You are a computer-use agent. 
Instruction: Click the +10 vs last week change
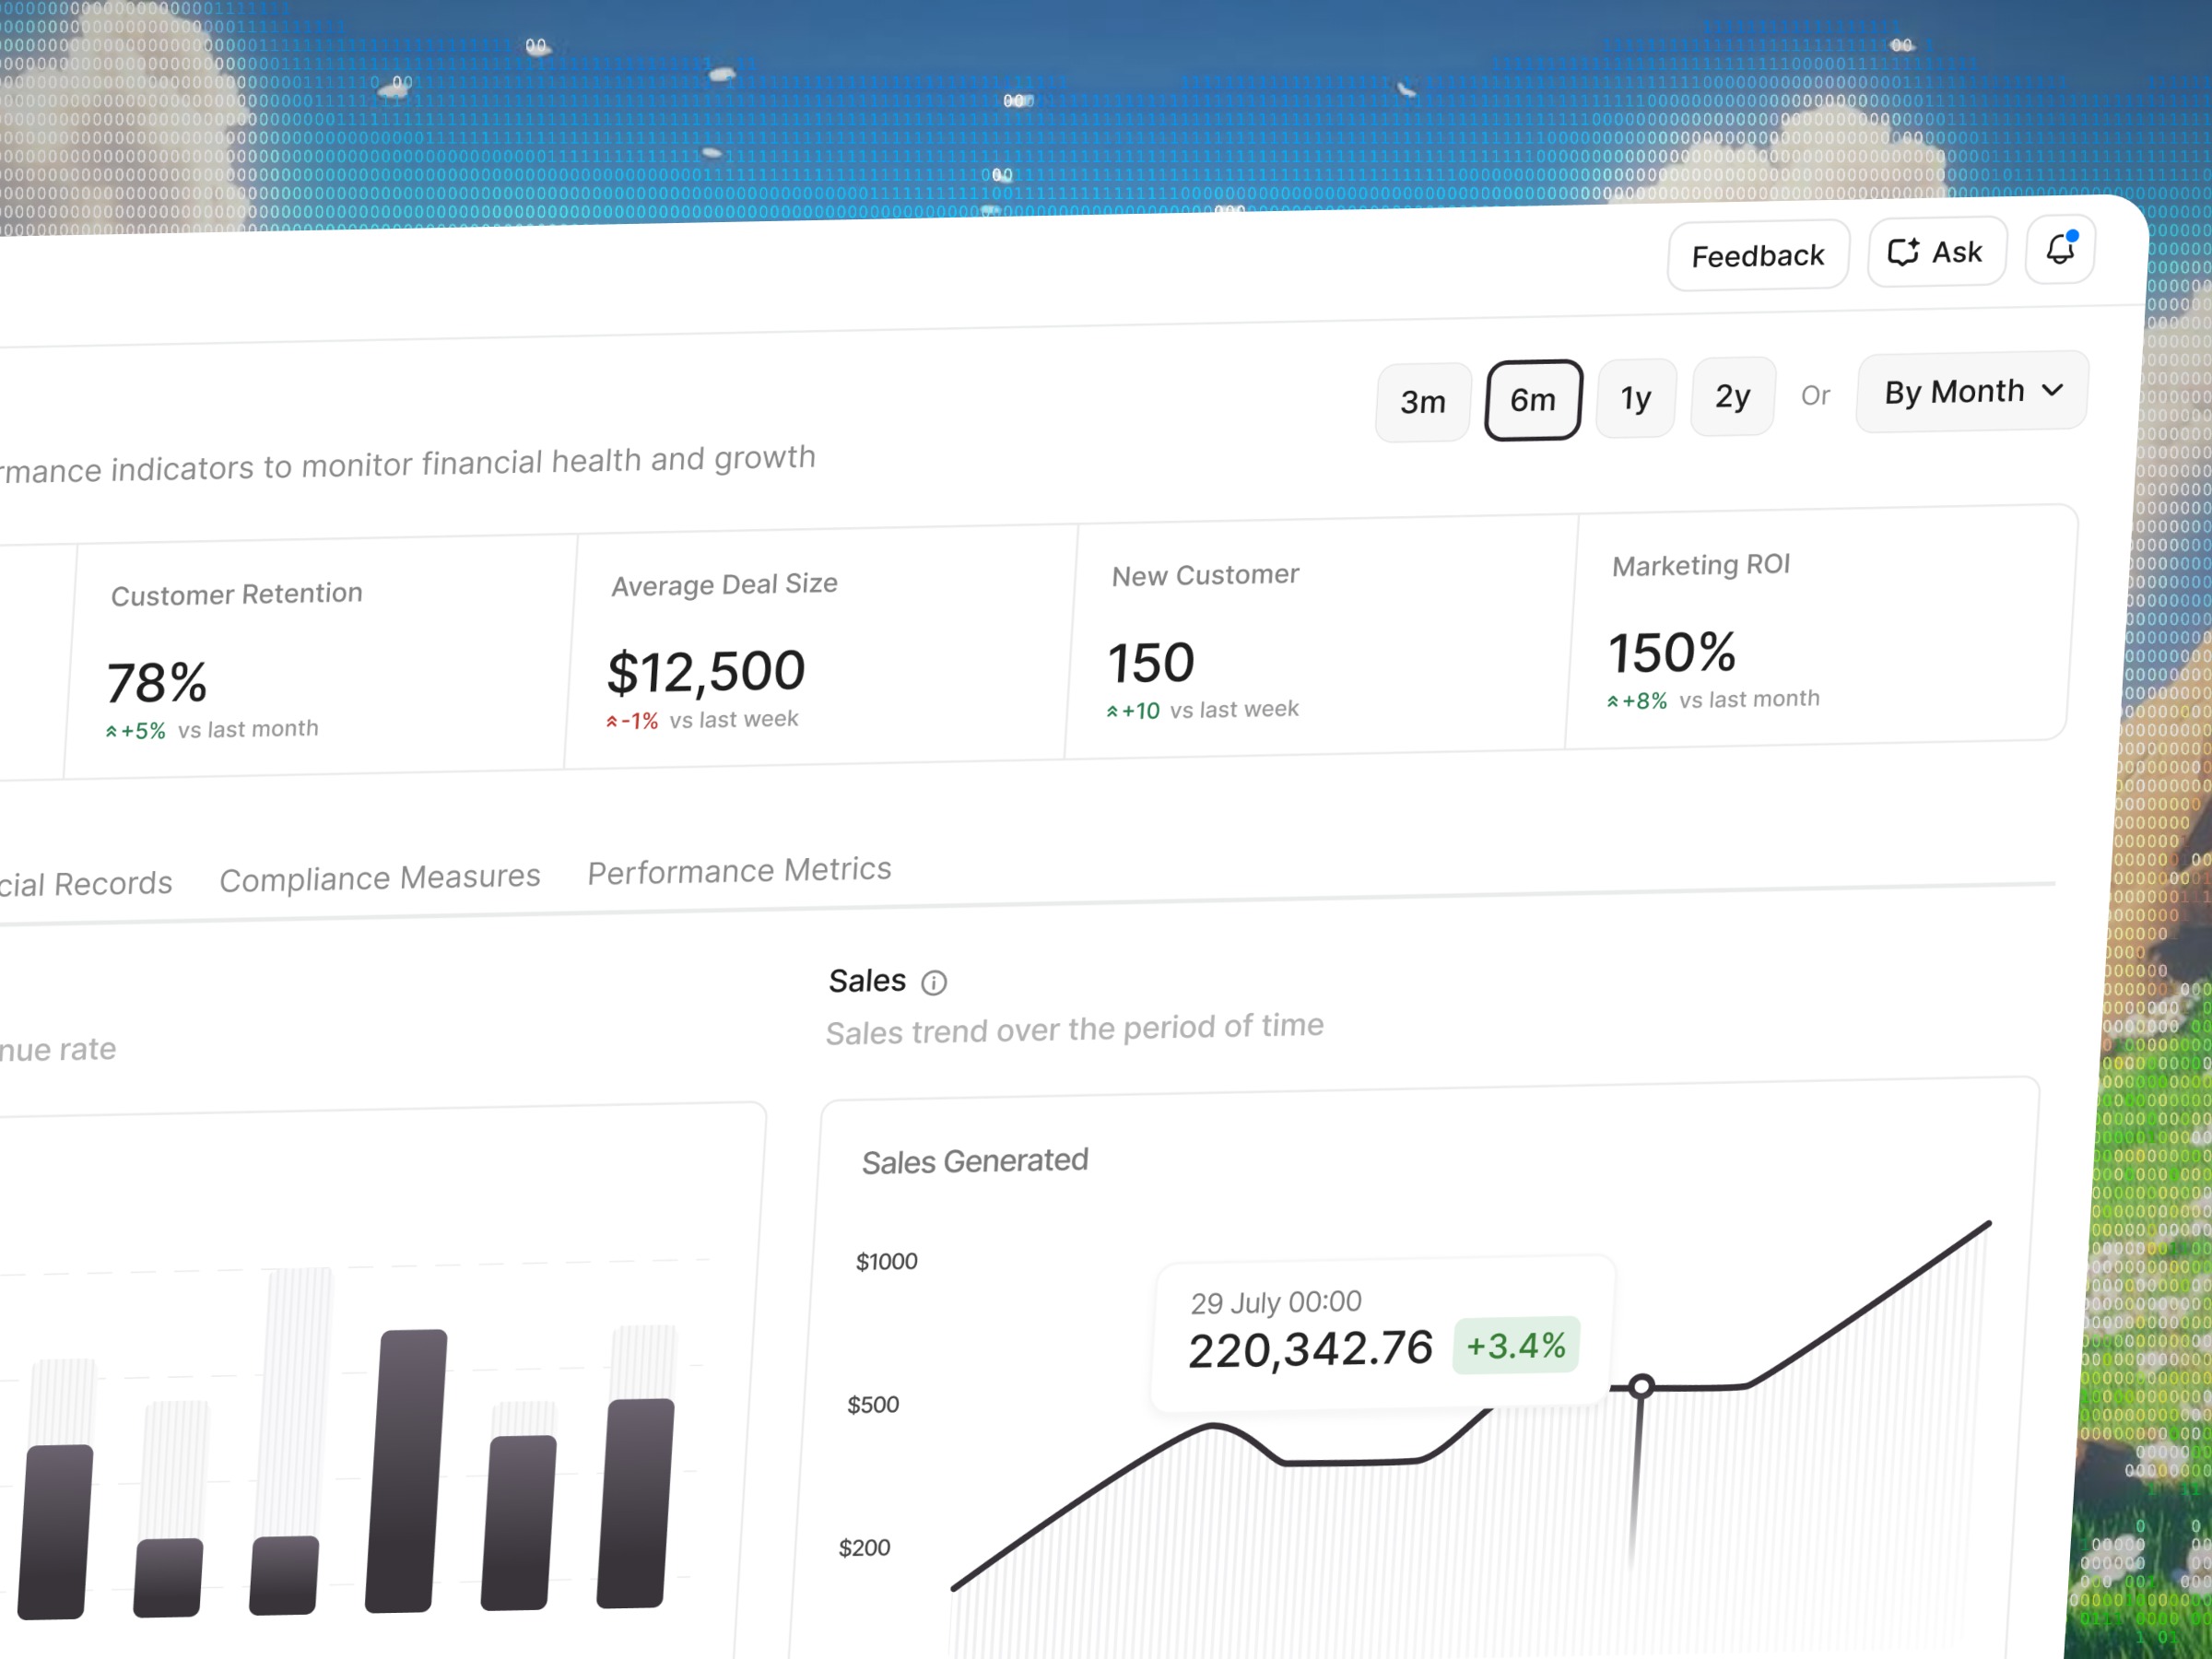[x=1202, y=710]
